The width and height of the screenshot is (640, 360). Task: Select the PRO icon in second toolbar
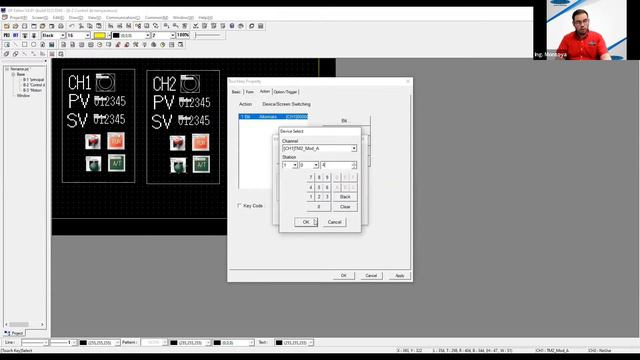click(x=7, y=36)
